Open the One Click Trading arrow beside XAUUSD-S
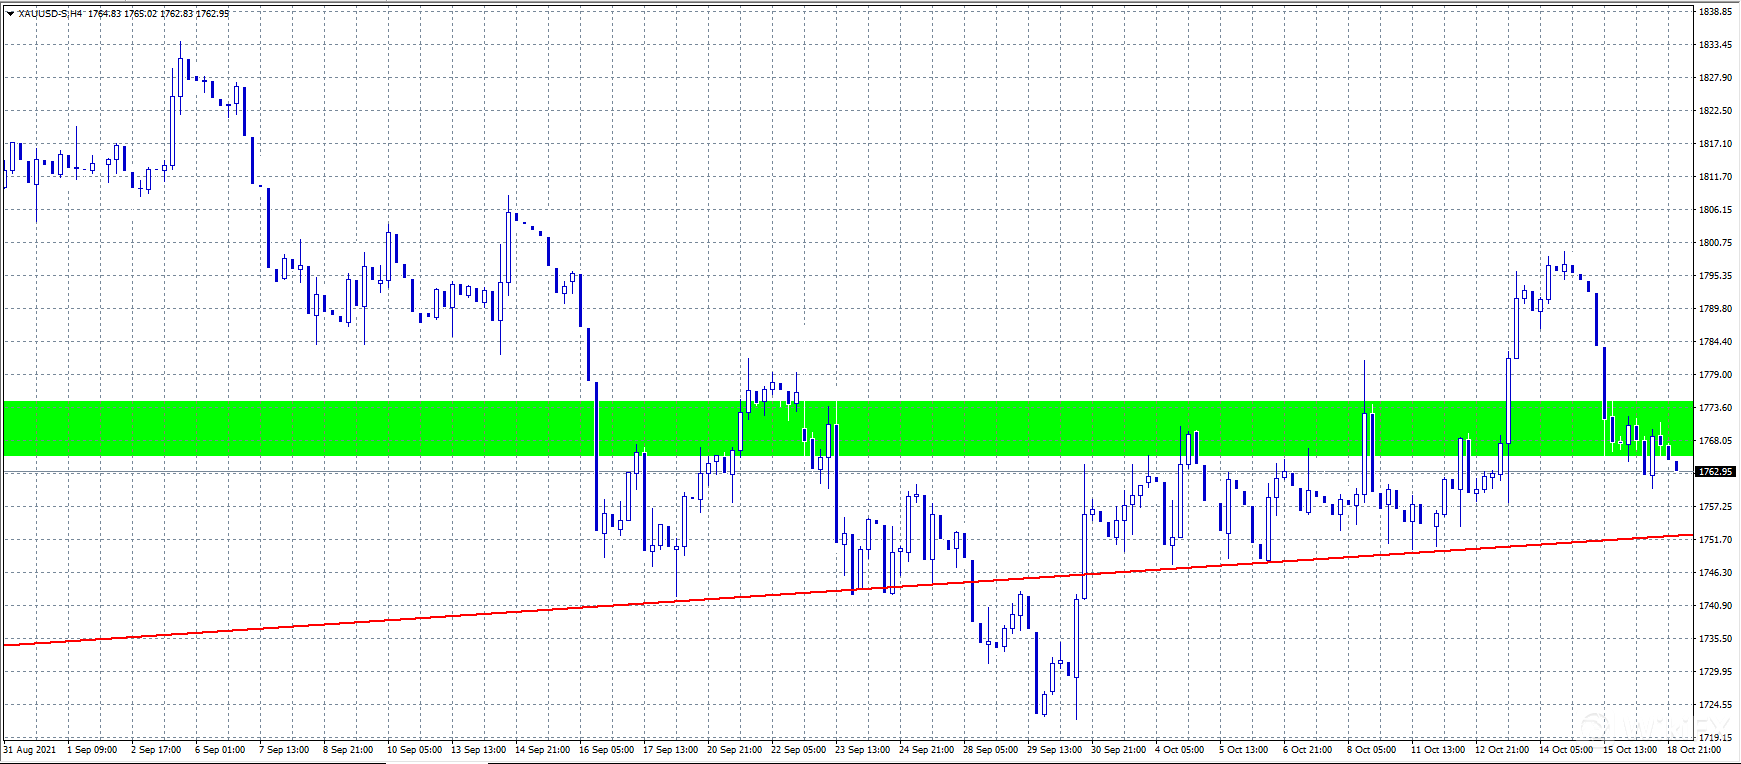 10,14
